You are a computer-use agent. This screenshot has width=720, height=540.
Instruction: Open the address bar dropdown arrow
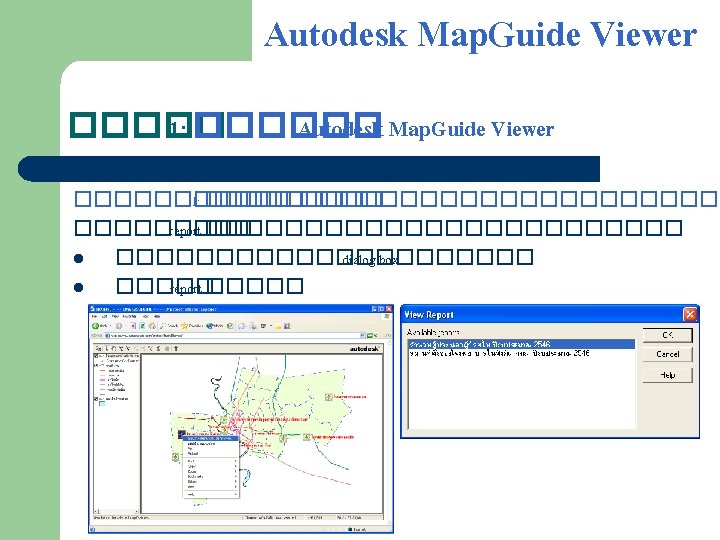point(362,336)
